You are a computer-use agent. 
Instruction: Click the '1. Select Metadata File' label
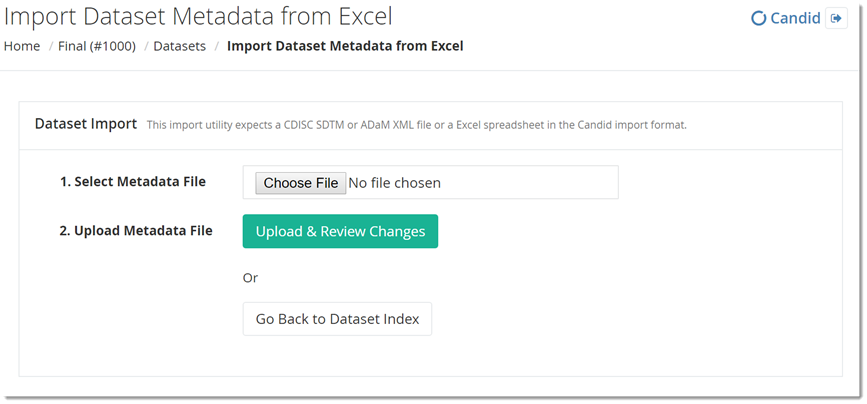(132, 182)
